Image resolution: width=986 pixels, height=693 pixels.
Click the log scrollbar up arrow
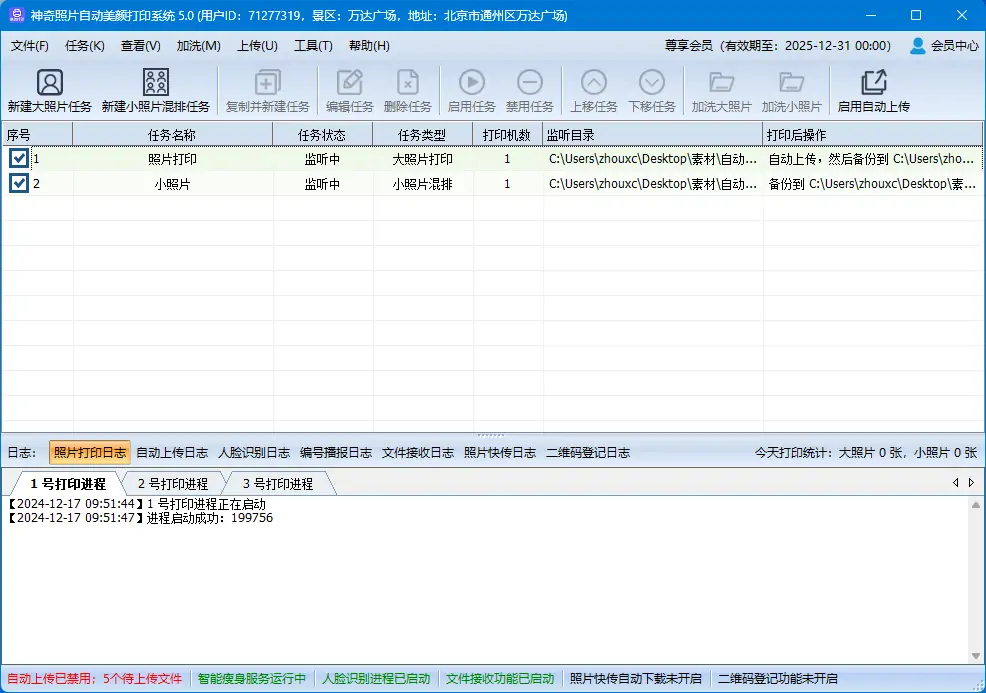976,504
